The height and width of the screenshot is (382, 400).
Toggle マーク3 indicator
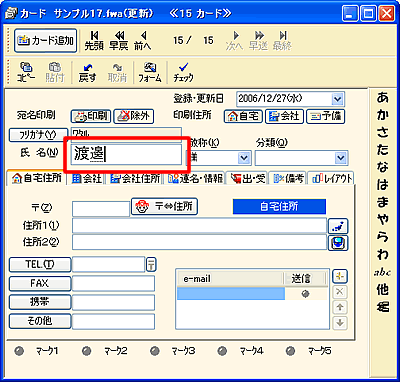pyautogui.click(x=154, y=351)
